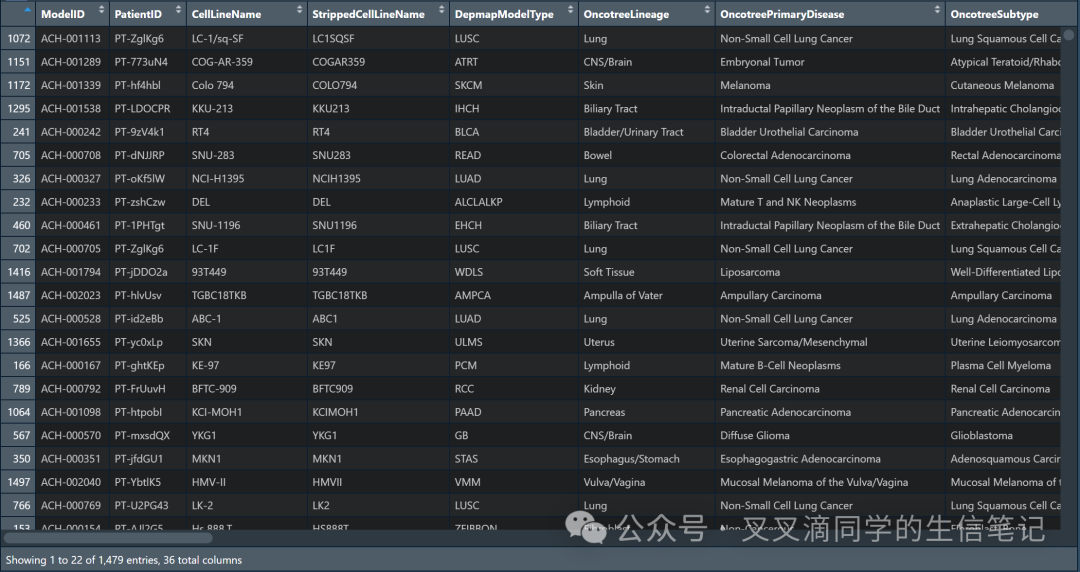Sort by CellLineName using its sort arrows
Image resolution: width=1080 pixels, height=572 pixels.
pos(299,10)
